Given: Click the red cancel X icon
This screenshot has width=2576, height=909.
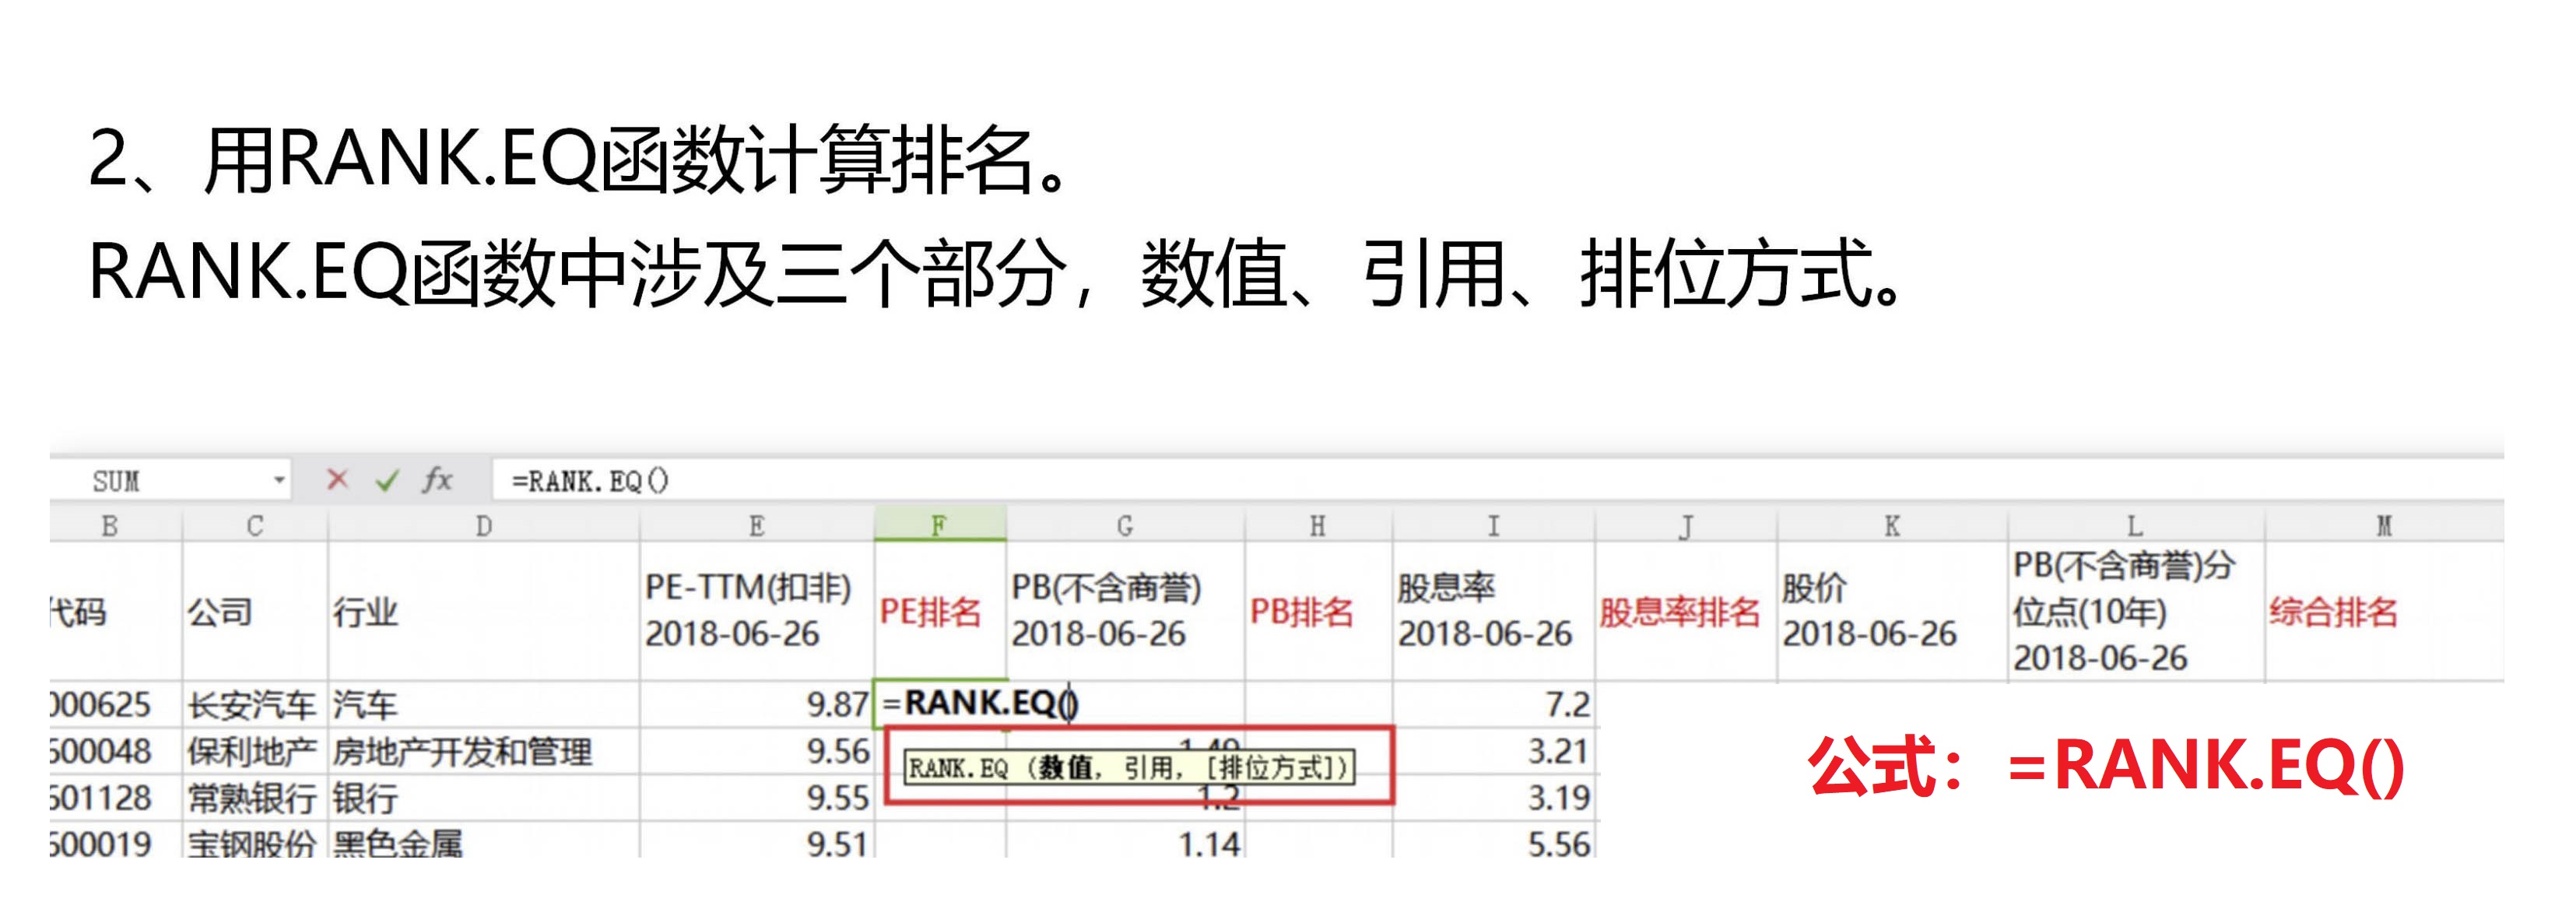Looking at the screenshot, I should click(337, 480).
